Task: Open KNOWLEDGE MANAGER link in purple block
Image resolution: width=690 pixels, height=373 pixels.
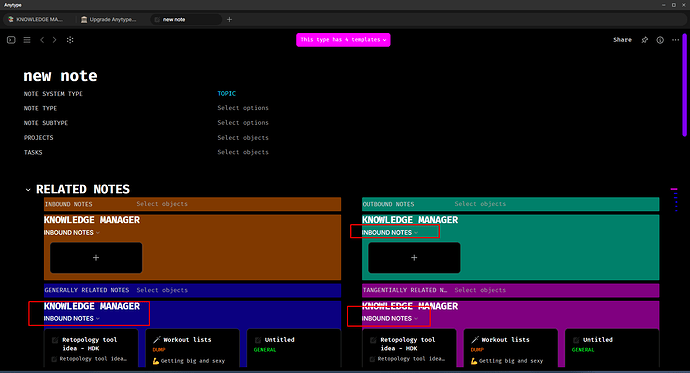Action: (x=410, y=306)
